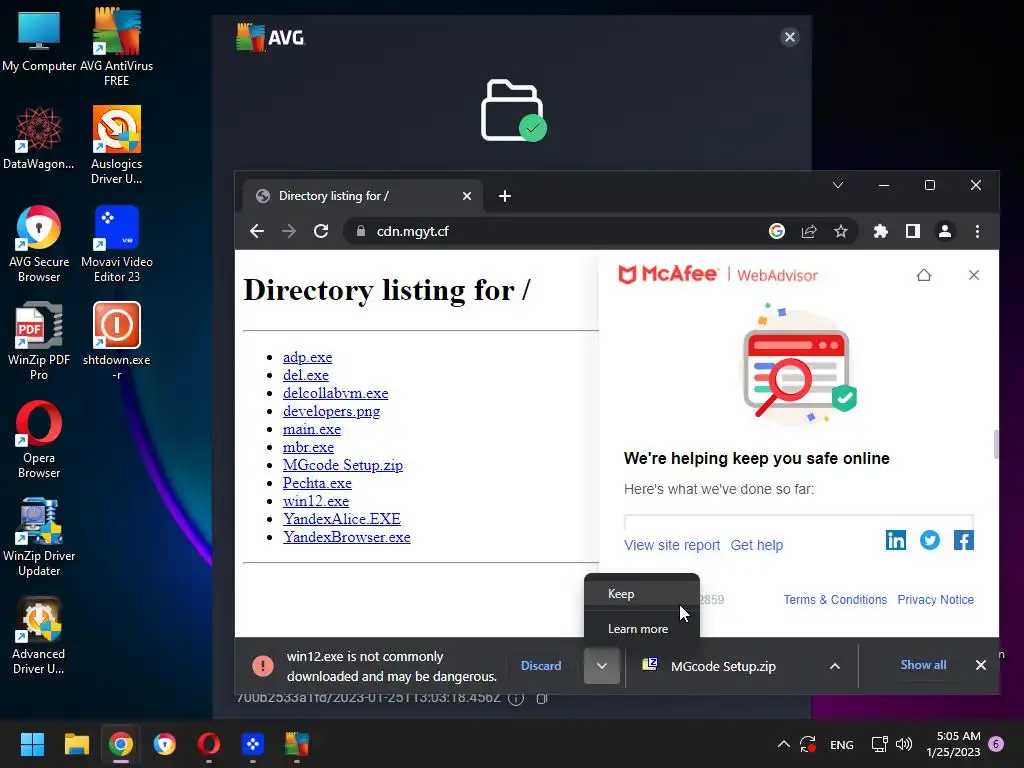Open LinkedIn icon in WebAdvisor
The image size is (1024, 768).
(x=895, y=540)
